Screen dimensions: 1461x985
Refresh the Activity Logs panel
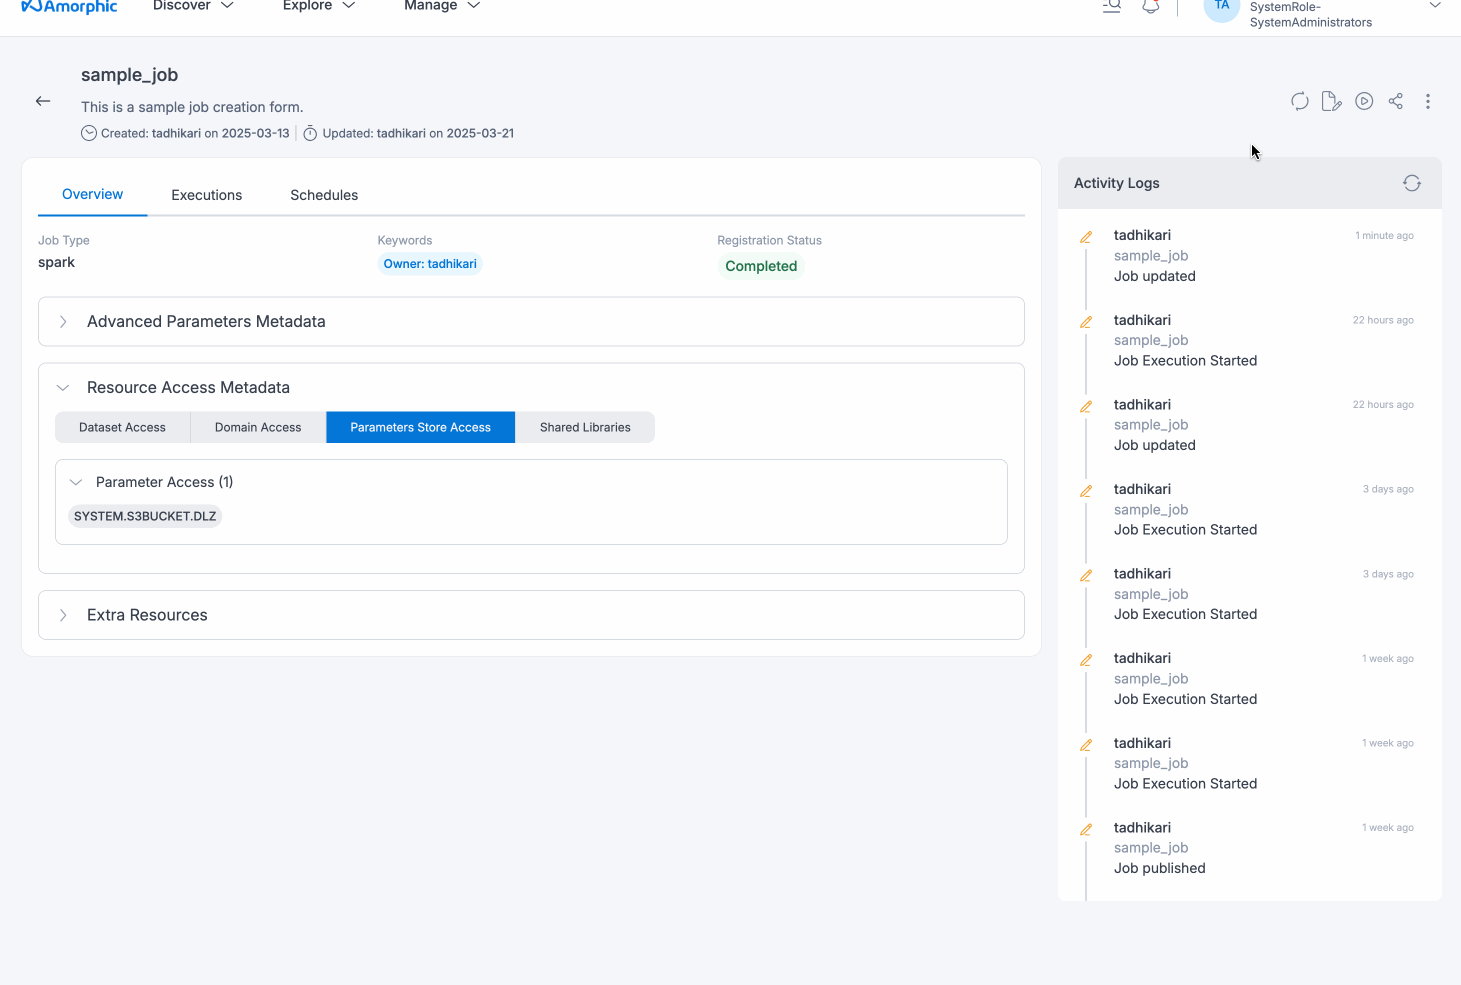(x=1412, y=183)
